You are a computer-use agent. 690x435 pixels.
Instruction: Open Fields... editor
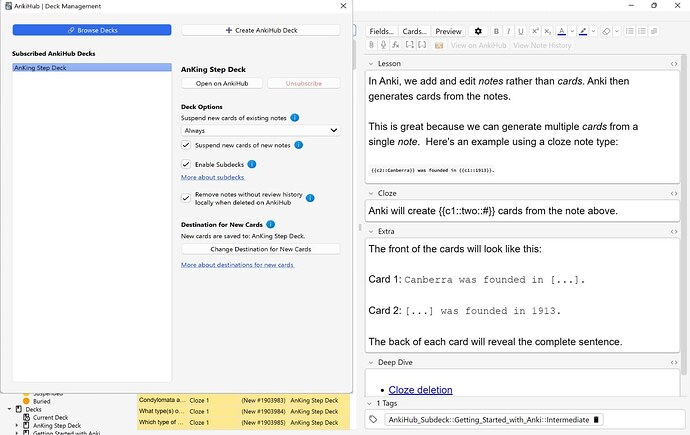tap(381, 31)
